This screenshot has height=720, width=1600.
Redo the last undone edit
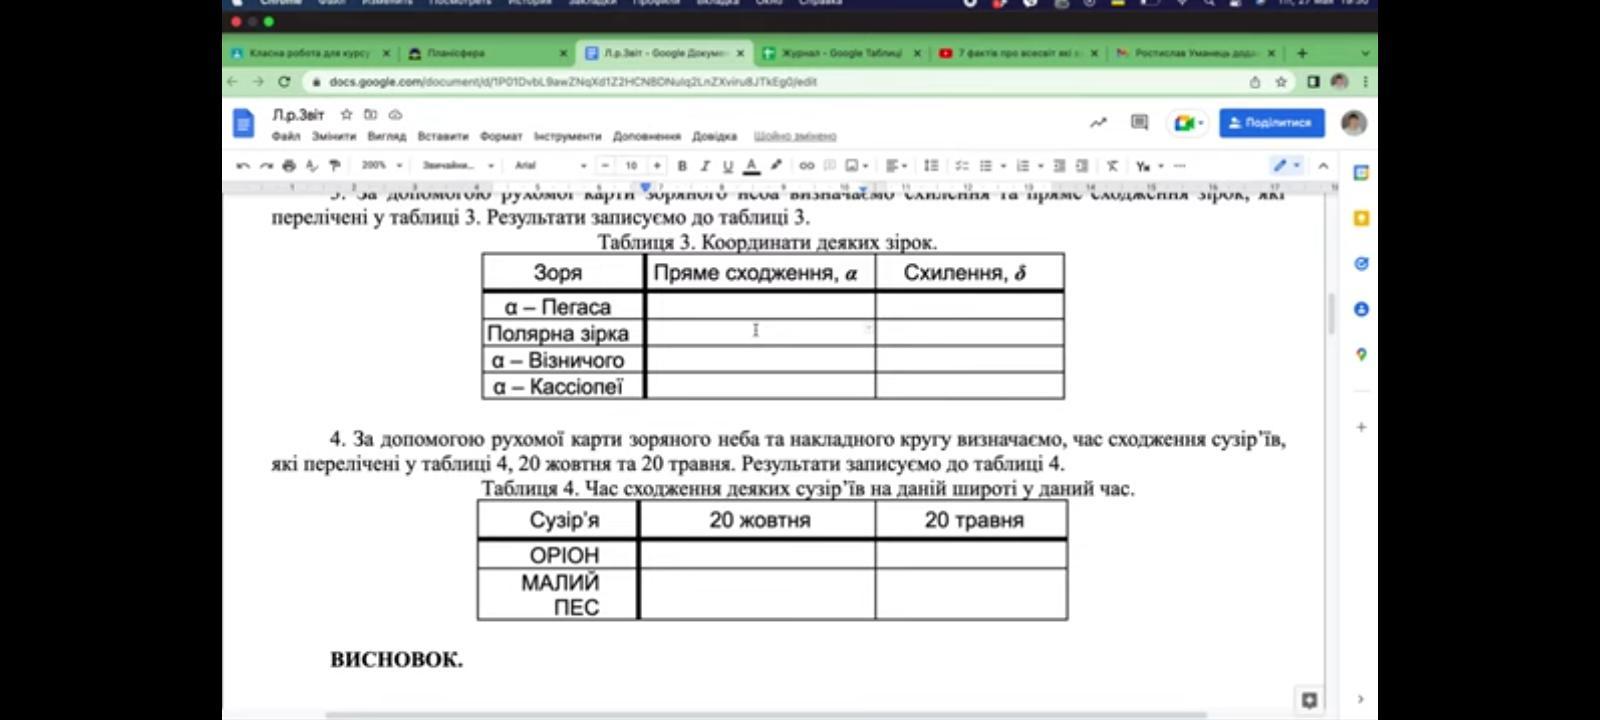tap(266, 166)
